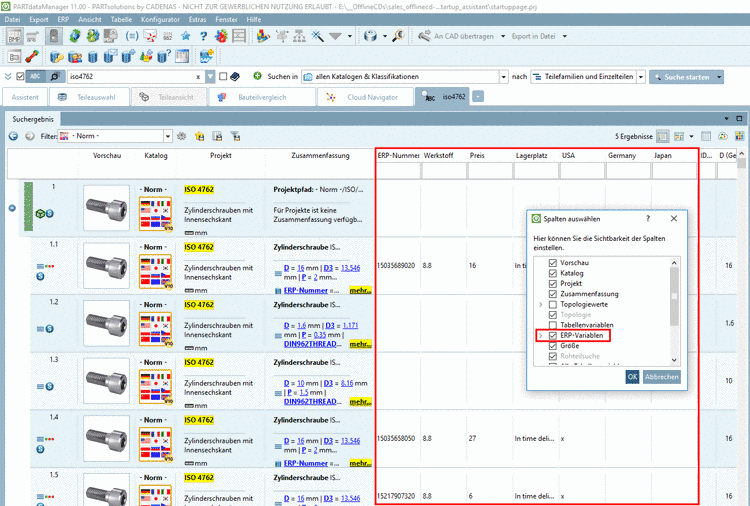Click the magnifying glass search icon in toolbar
The width and height of the screenshot is (750, 506).
[x=398, y=36]
